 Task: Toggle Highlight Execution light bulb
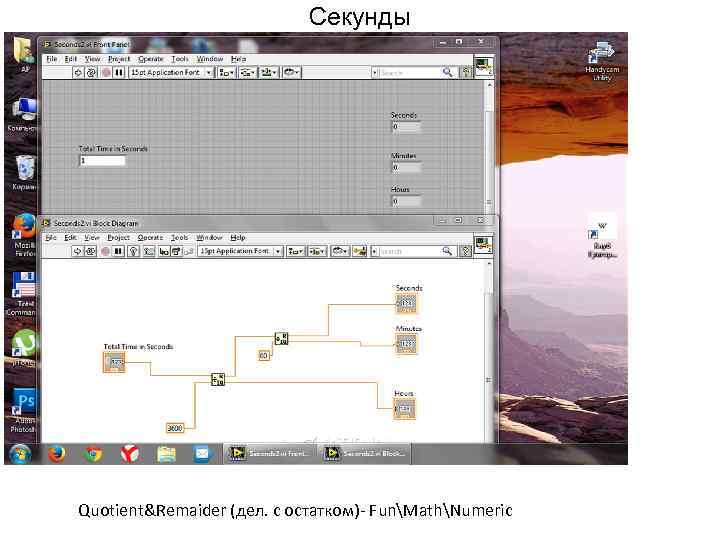coord(133,251)
